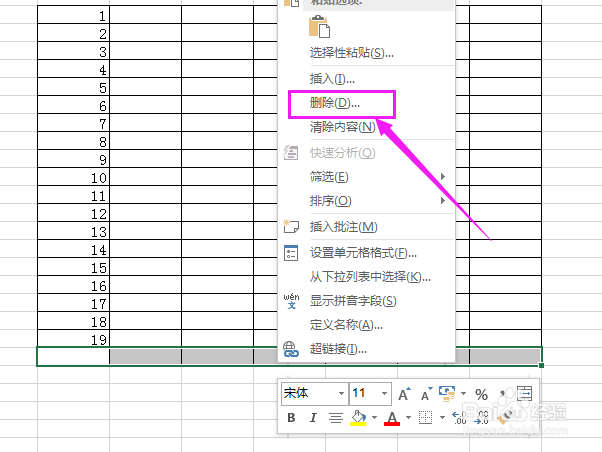The height and width of the screenshot is (452, 602).
Task: Expand the arrow beside 排序(O)
Action: (x=443, y=200)
